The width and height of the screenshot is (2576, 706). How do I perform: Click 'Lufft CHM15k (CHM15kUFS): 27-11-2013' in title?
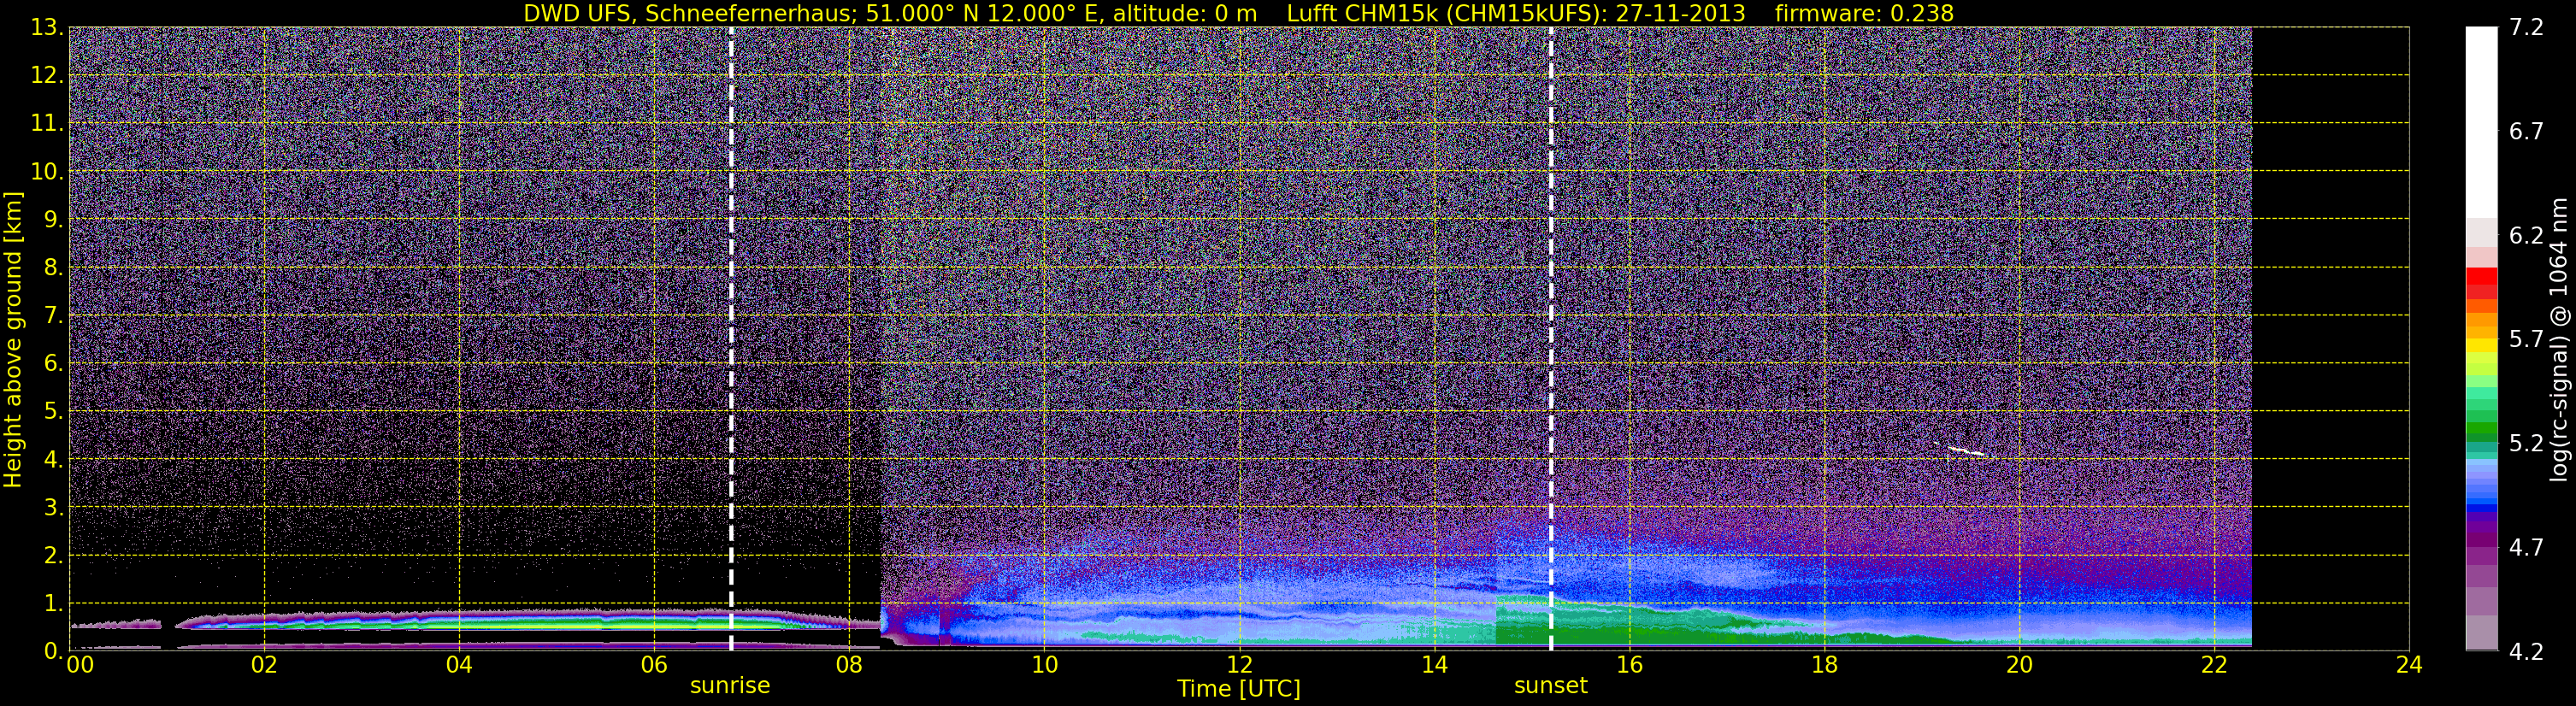(1516, 13)
